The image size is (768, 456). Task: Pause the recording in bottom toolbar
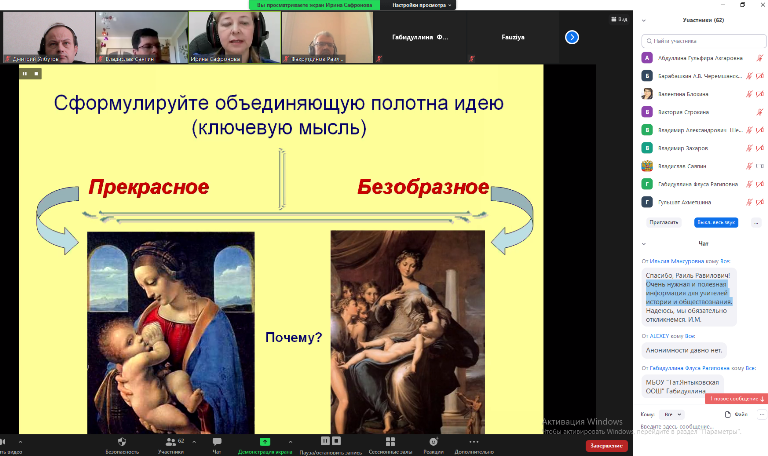click(325, 441)
